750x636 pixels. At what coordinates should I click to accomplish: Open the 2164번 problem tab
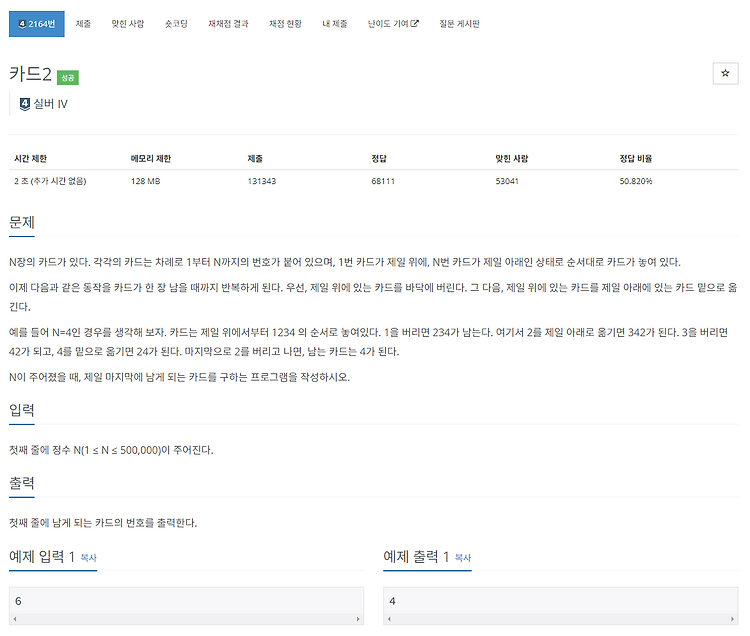click(x=37, y=24)
